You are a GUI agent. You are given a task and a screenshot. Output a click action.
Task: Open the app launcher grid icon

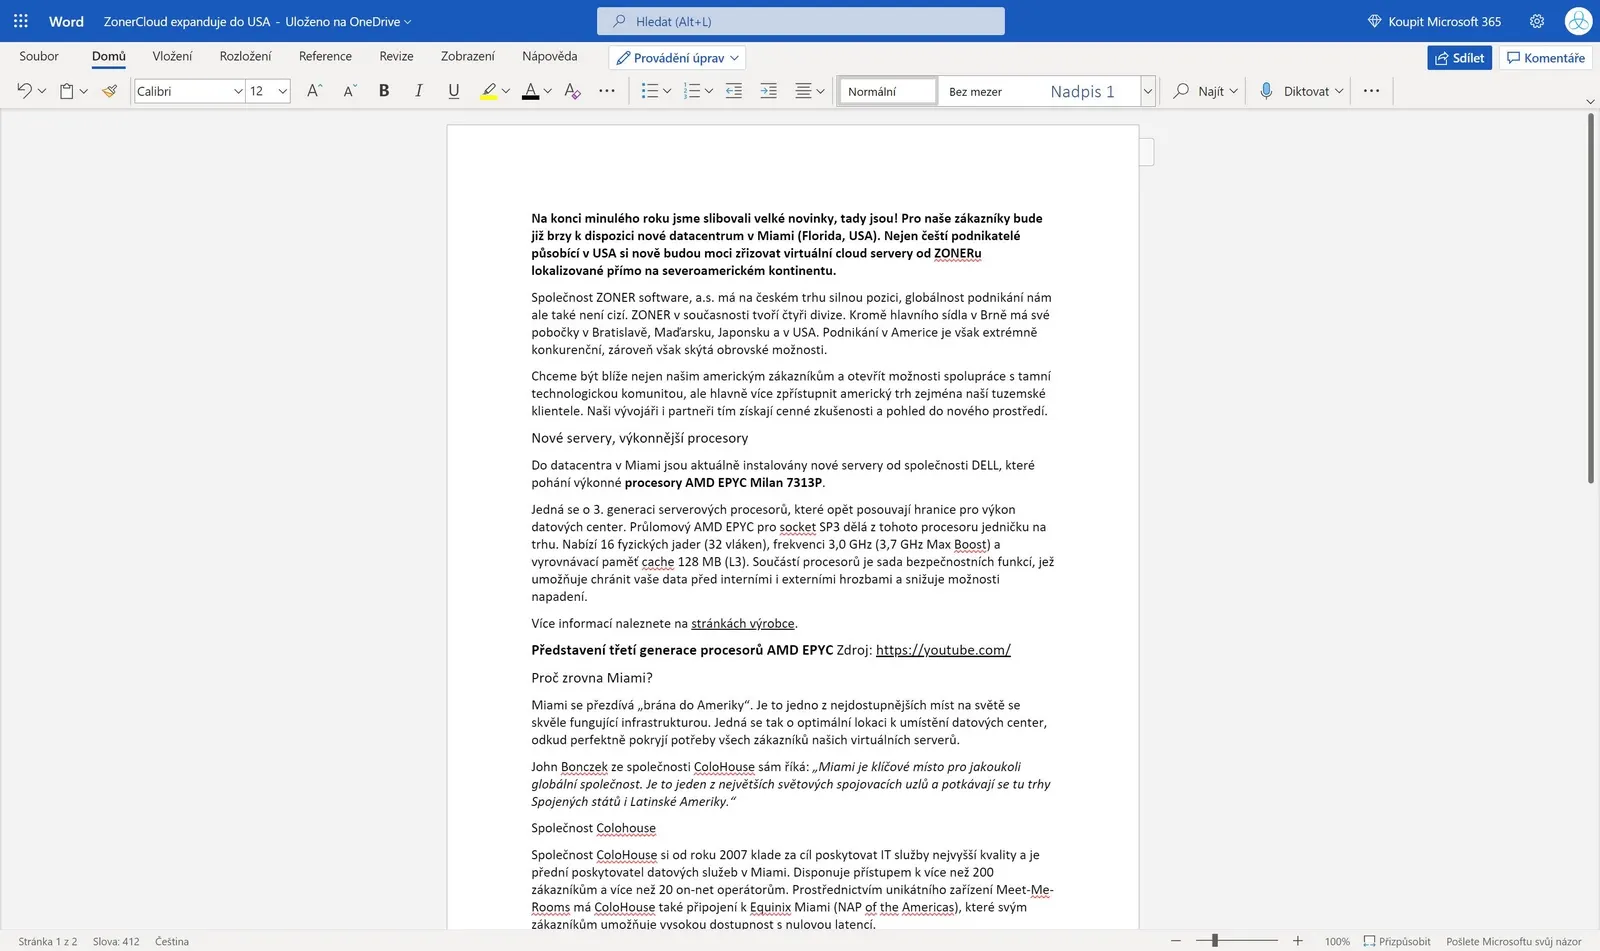click(x=21, y=21)
